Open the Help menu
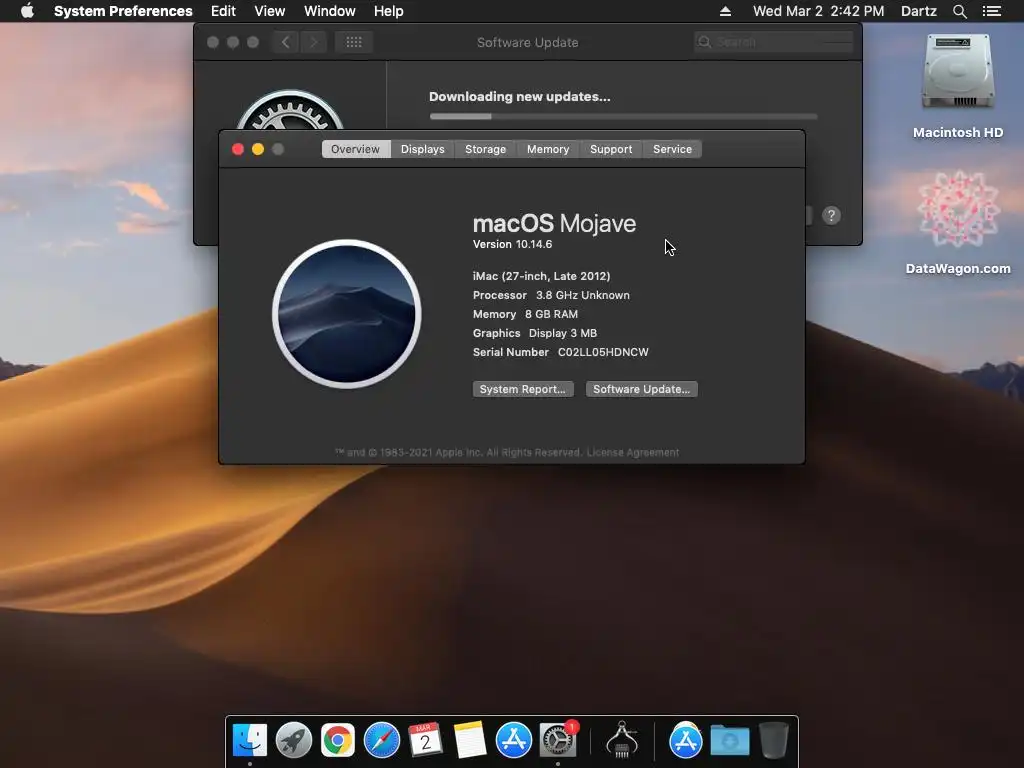Image resolution: width=1024 pixels, height=768 pixels. click(389, 11)
